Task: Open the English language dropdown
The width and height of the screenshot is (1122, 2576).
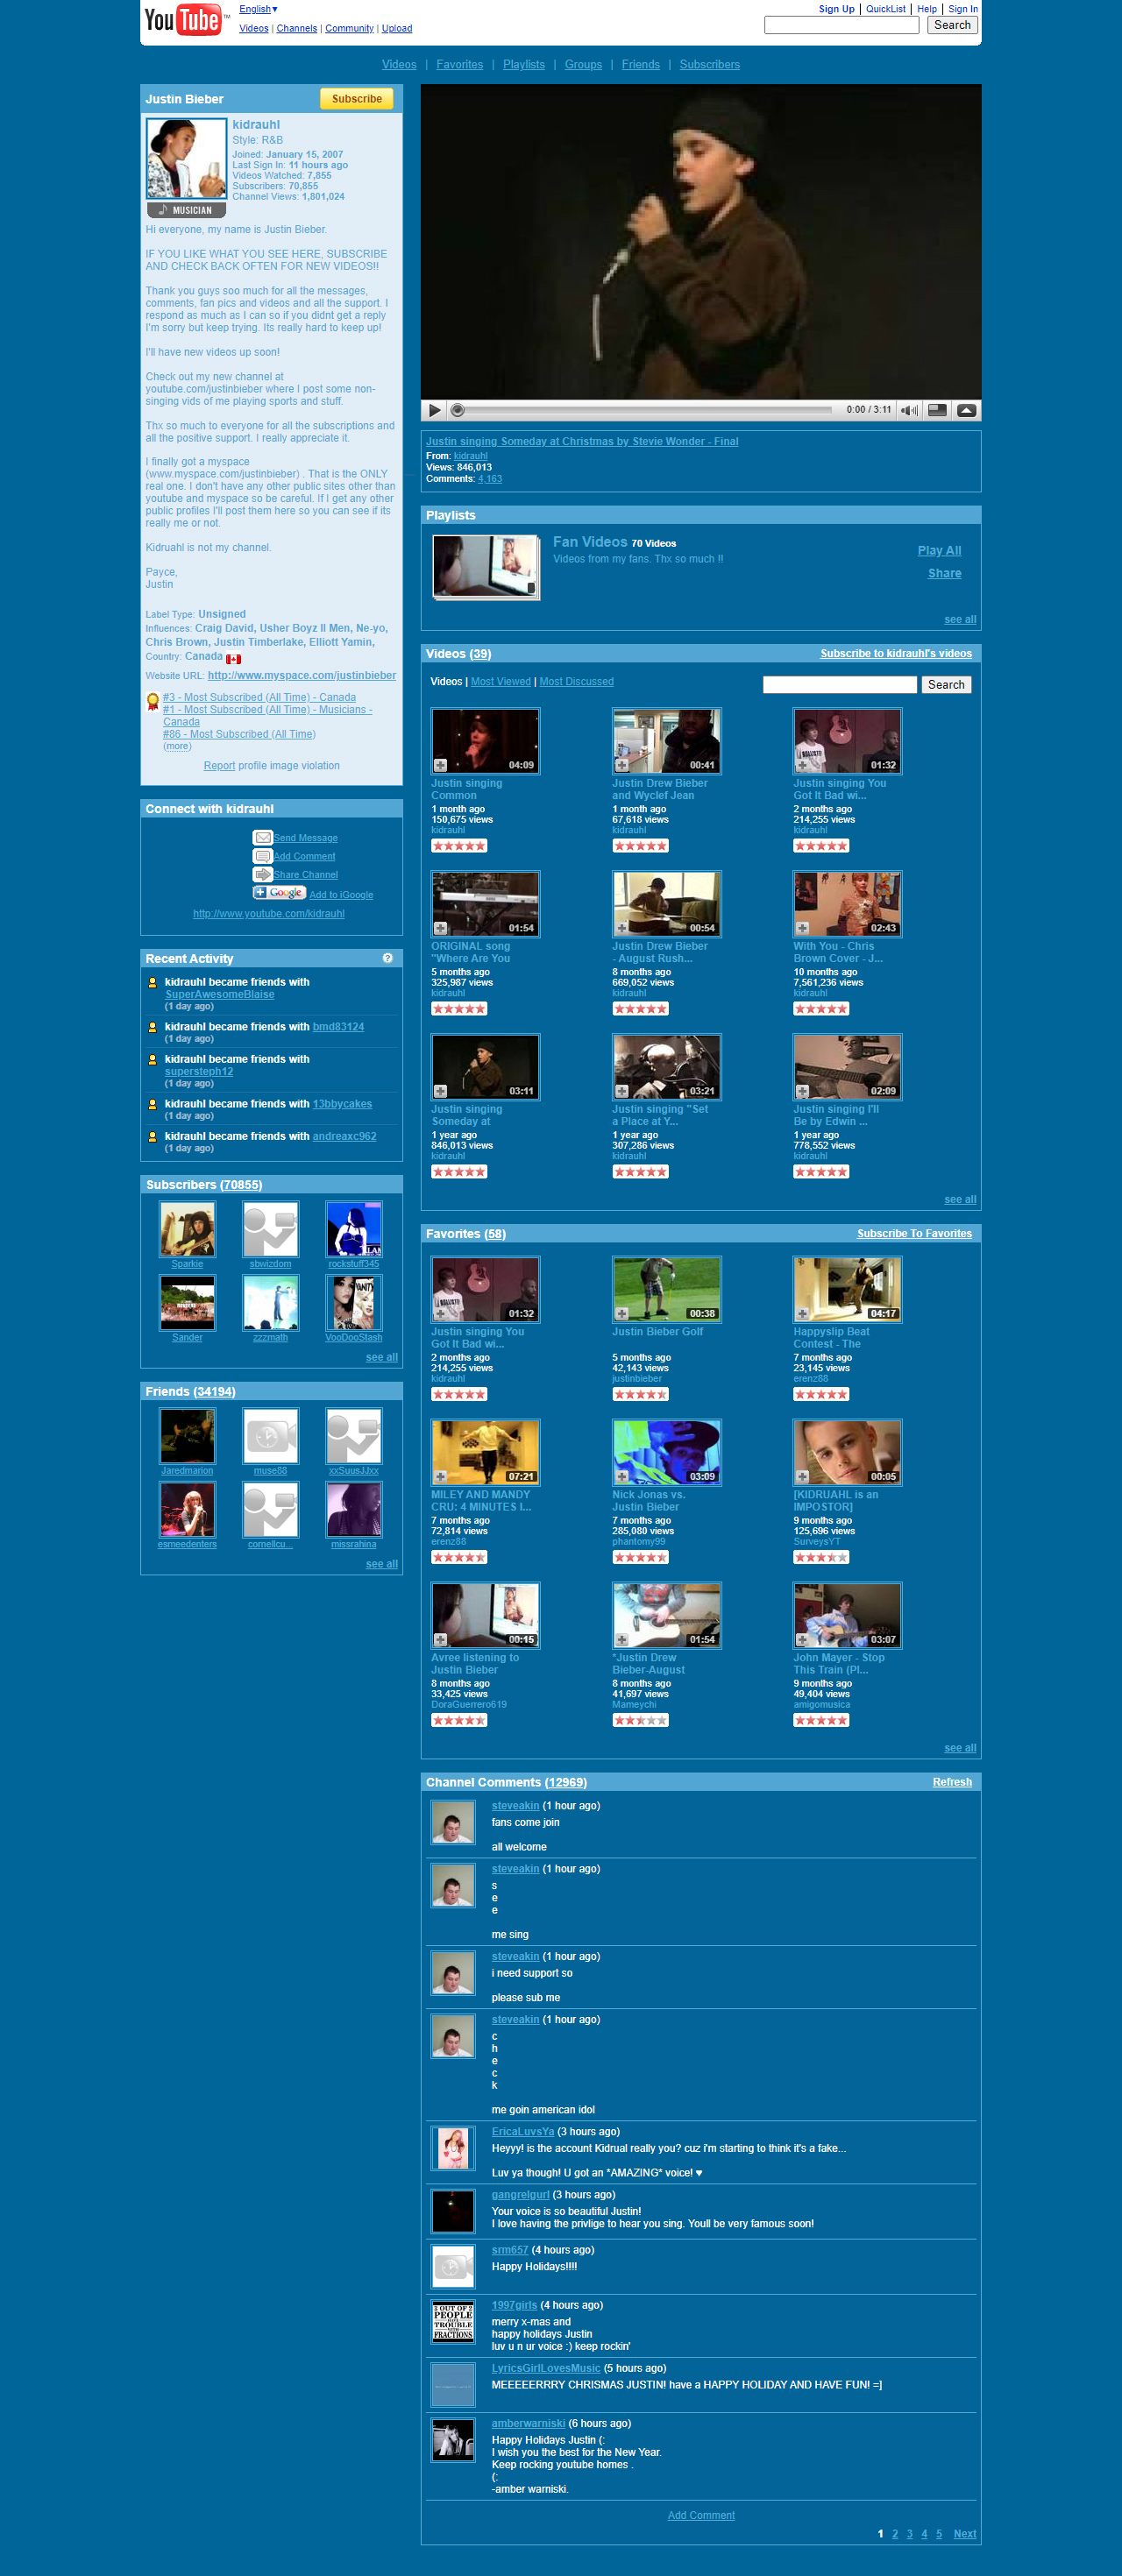Action: (x=258, y=9)
